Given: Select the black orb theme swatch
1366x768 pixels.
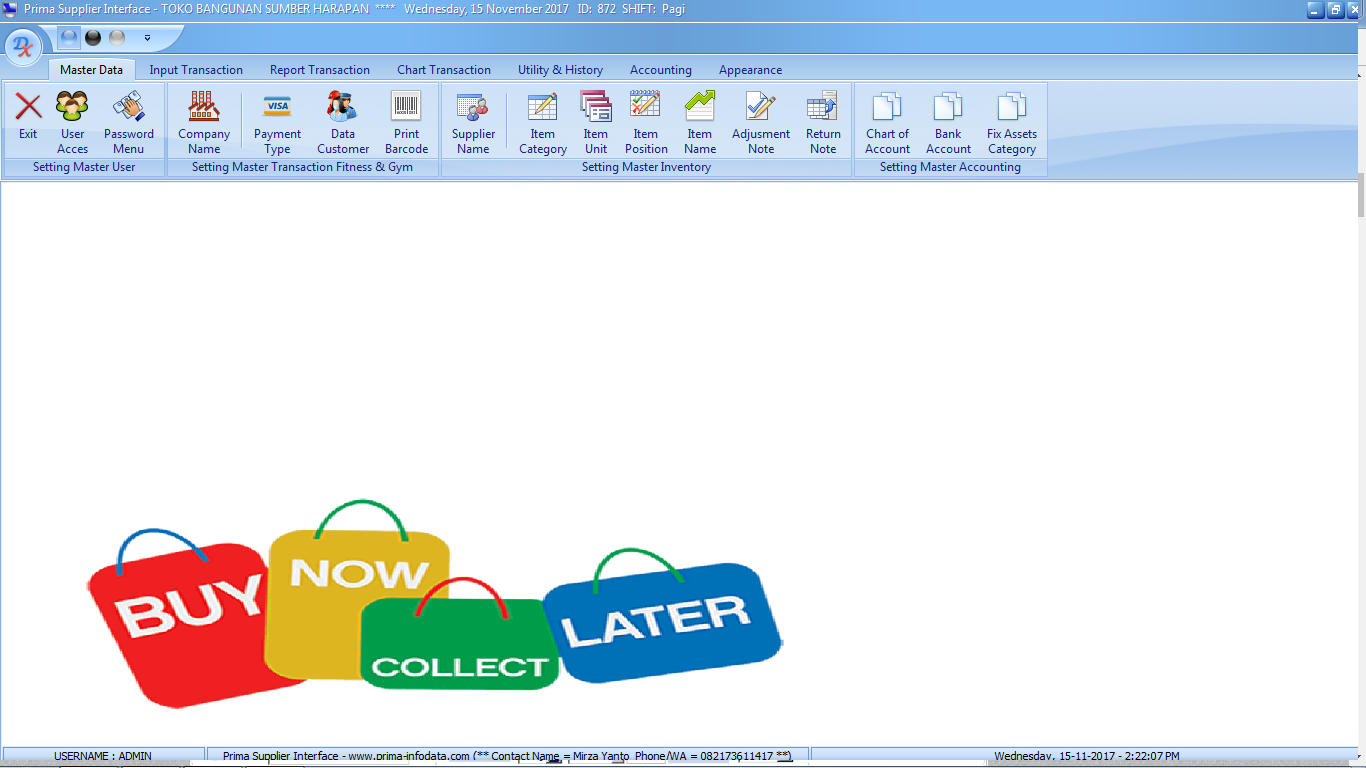Looking at the screenshot, I should coord(93,38).
